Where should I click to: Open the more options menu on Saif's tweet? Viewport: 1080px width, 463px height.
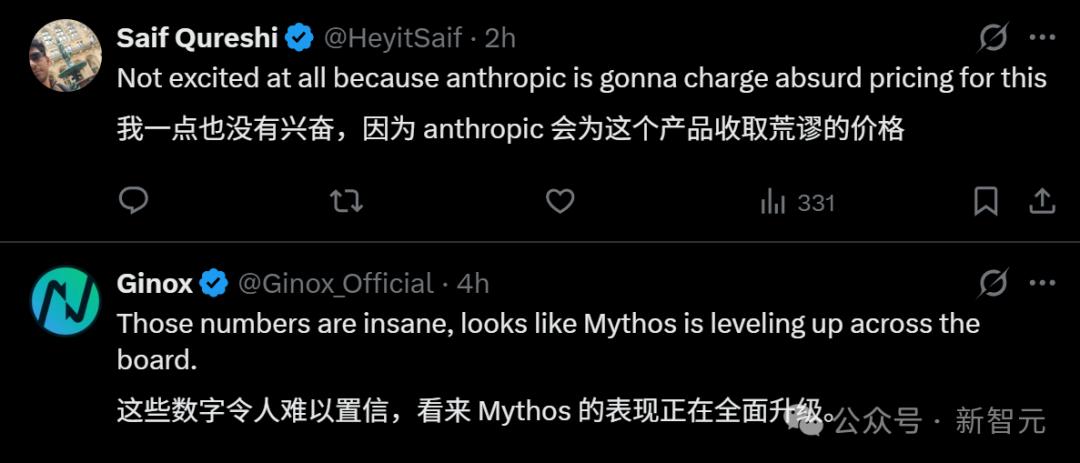(x=1042, y=39)
